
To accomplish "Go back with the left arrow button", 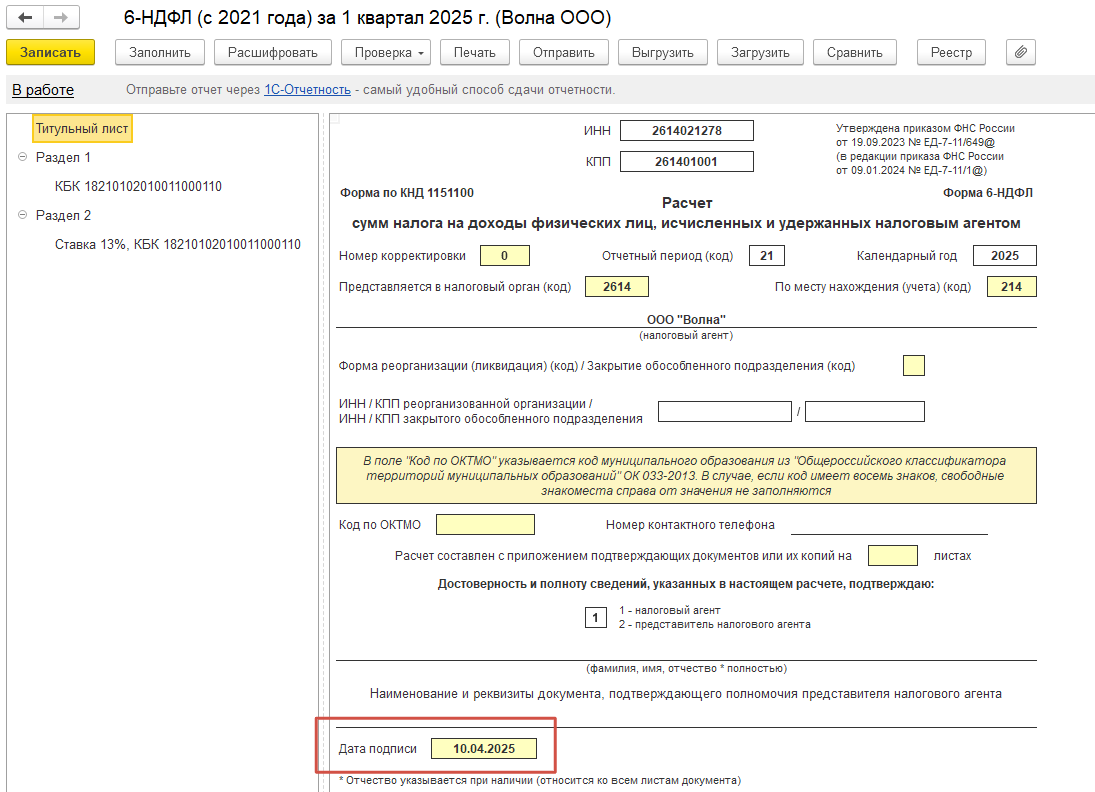I will coord(25,17).
